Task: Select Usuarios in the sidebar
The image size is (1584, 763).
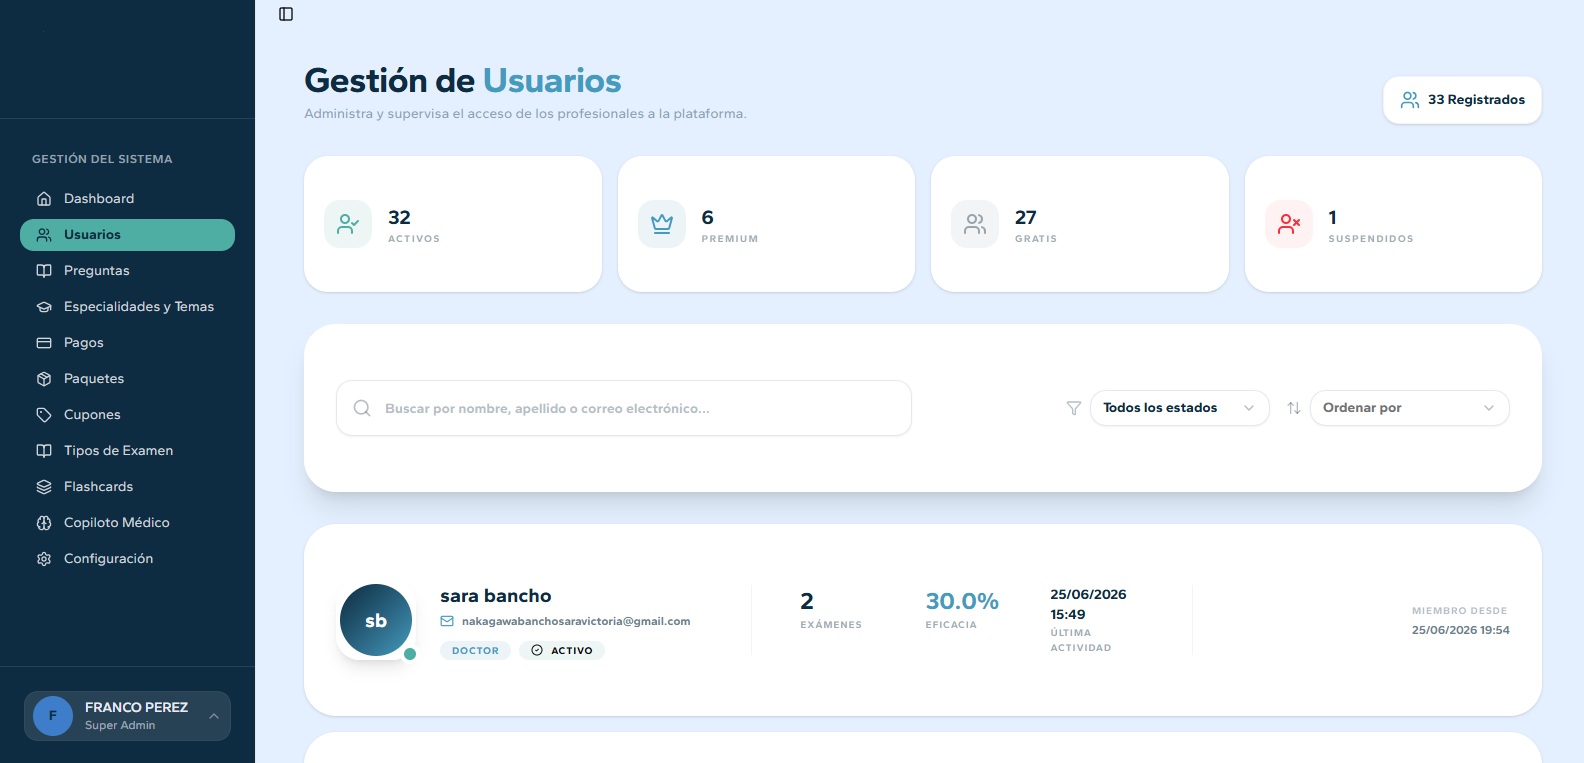Action: (x=127, y=235)
